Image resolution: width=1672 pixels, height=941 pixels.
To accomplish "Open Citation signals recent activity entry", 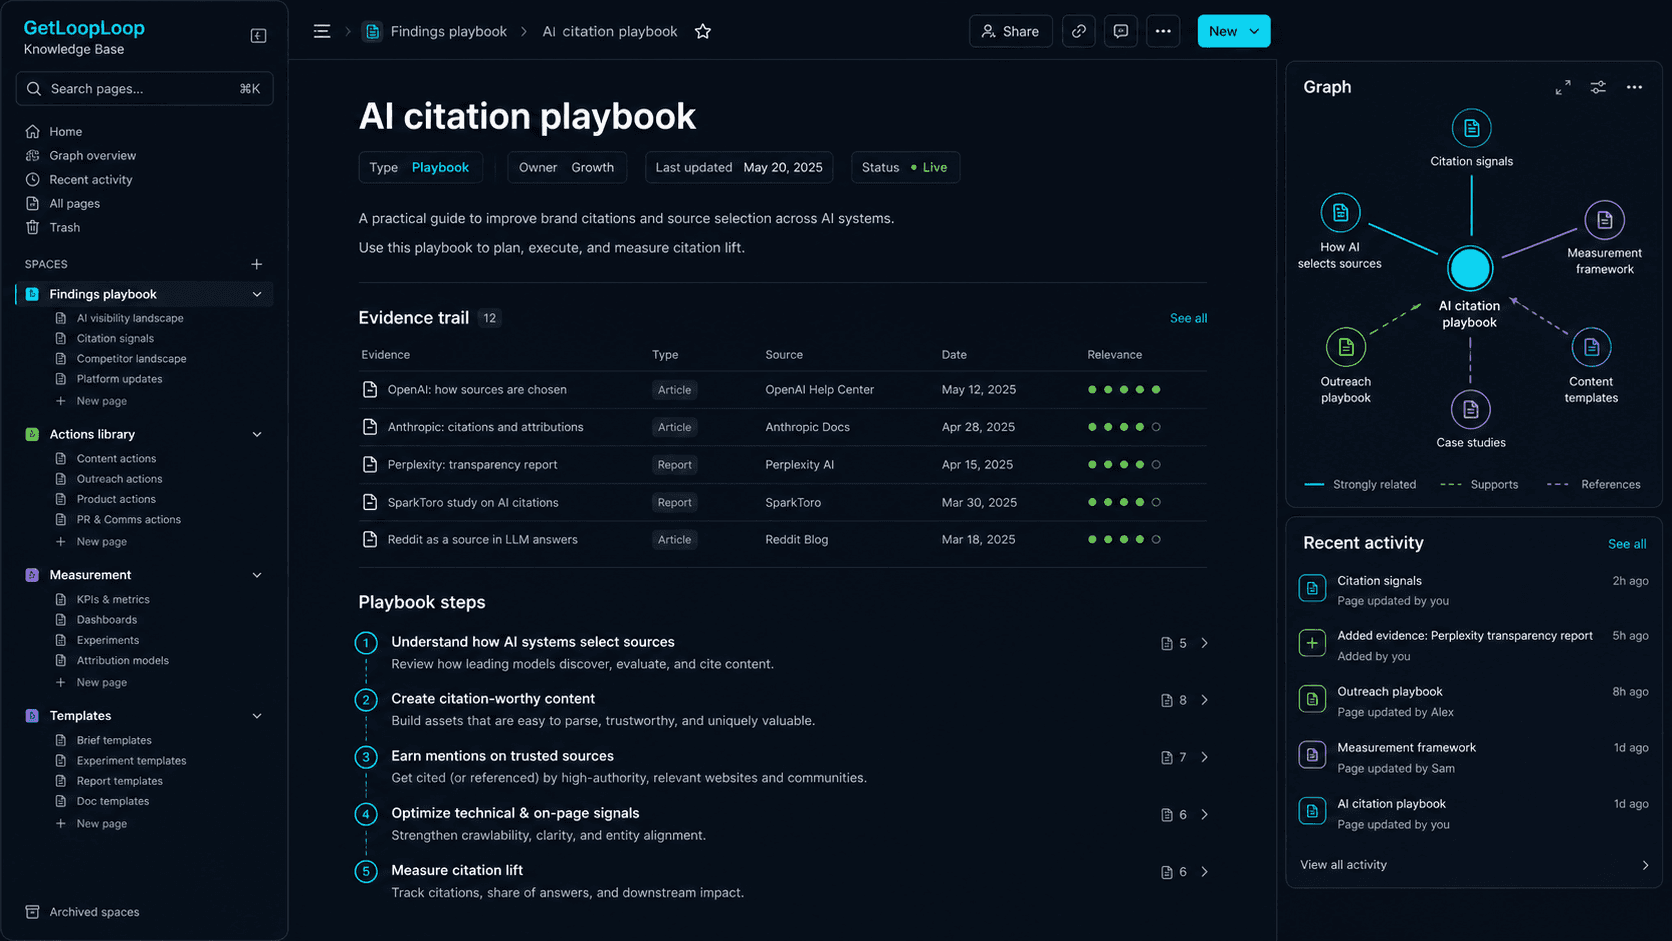I will [1474, 590].
